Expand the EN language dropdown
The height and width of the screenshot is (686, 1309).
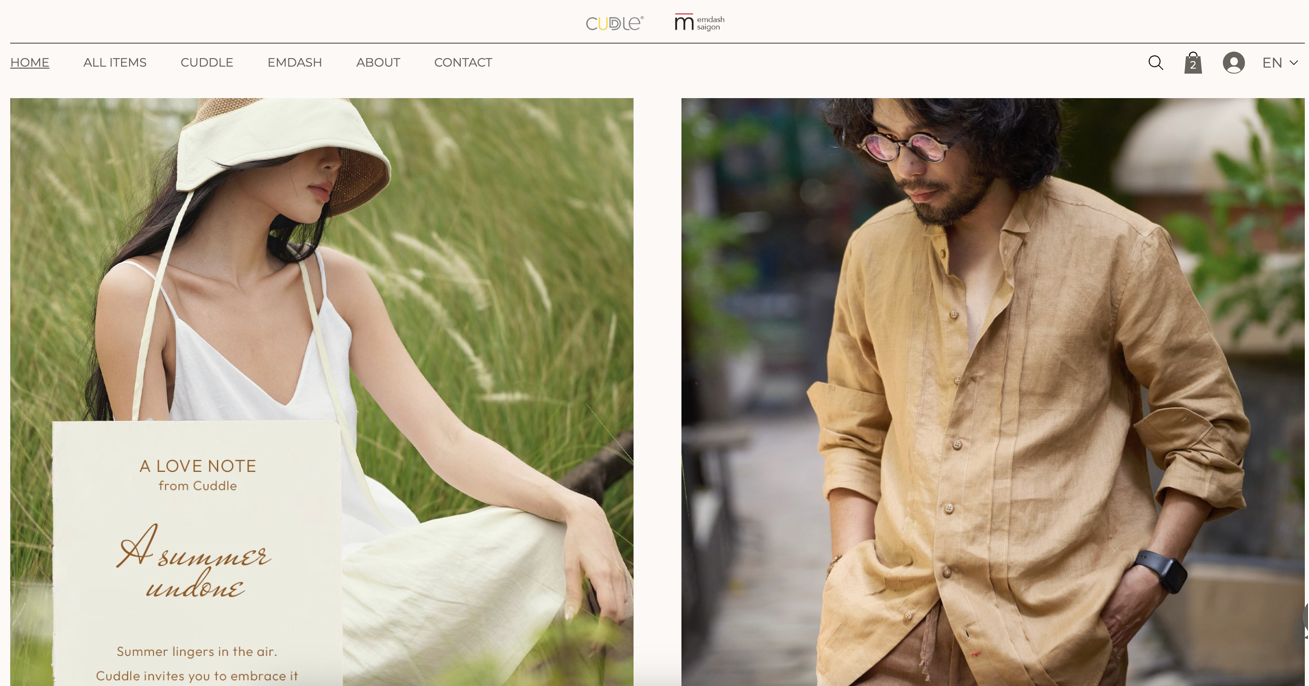pyautogui.click(x=1280, y=63)
